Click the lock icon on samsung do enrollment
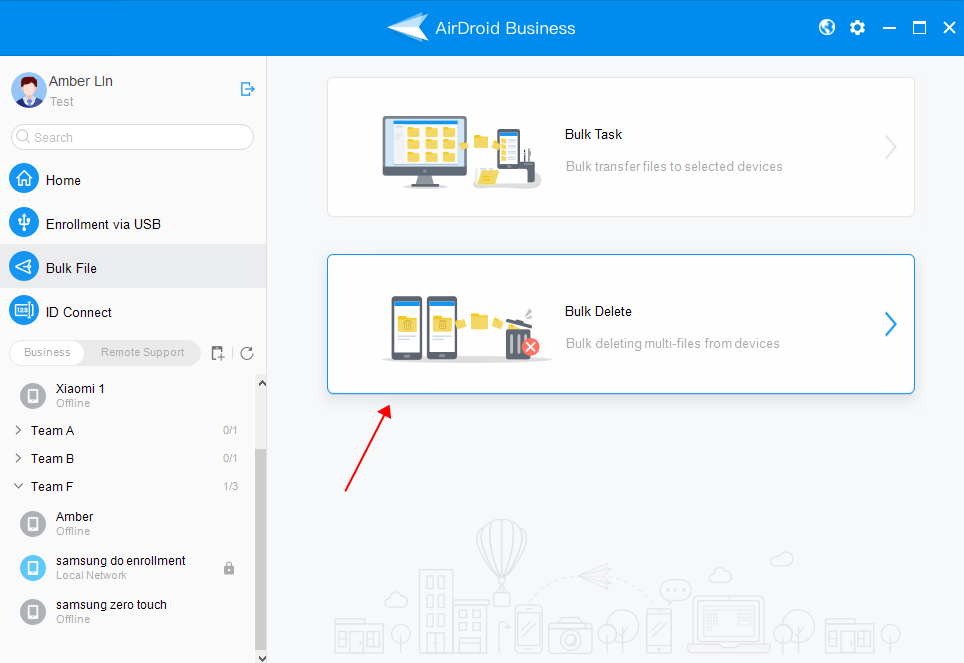The image size is (964, 663). (229, 568)
